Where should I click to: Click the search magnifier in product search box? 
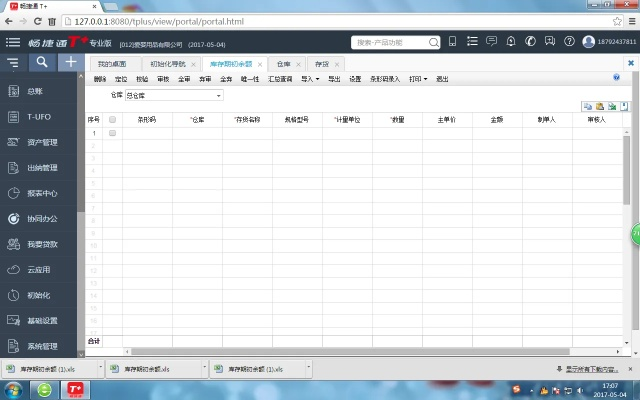433,42
